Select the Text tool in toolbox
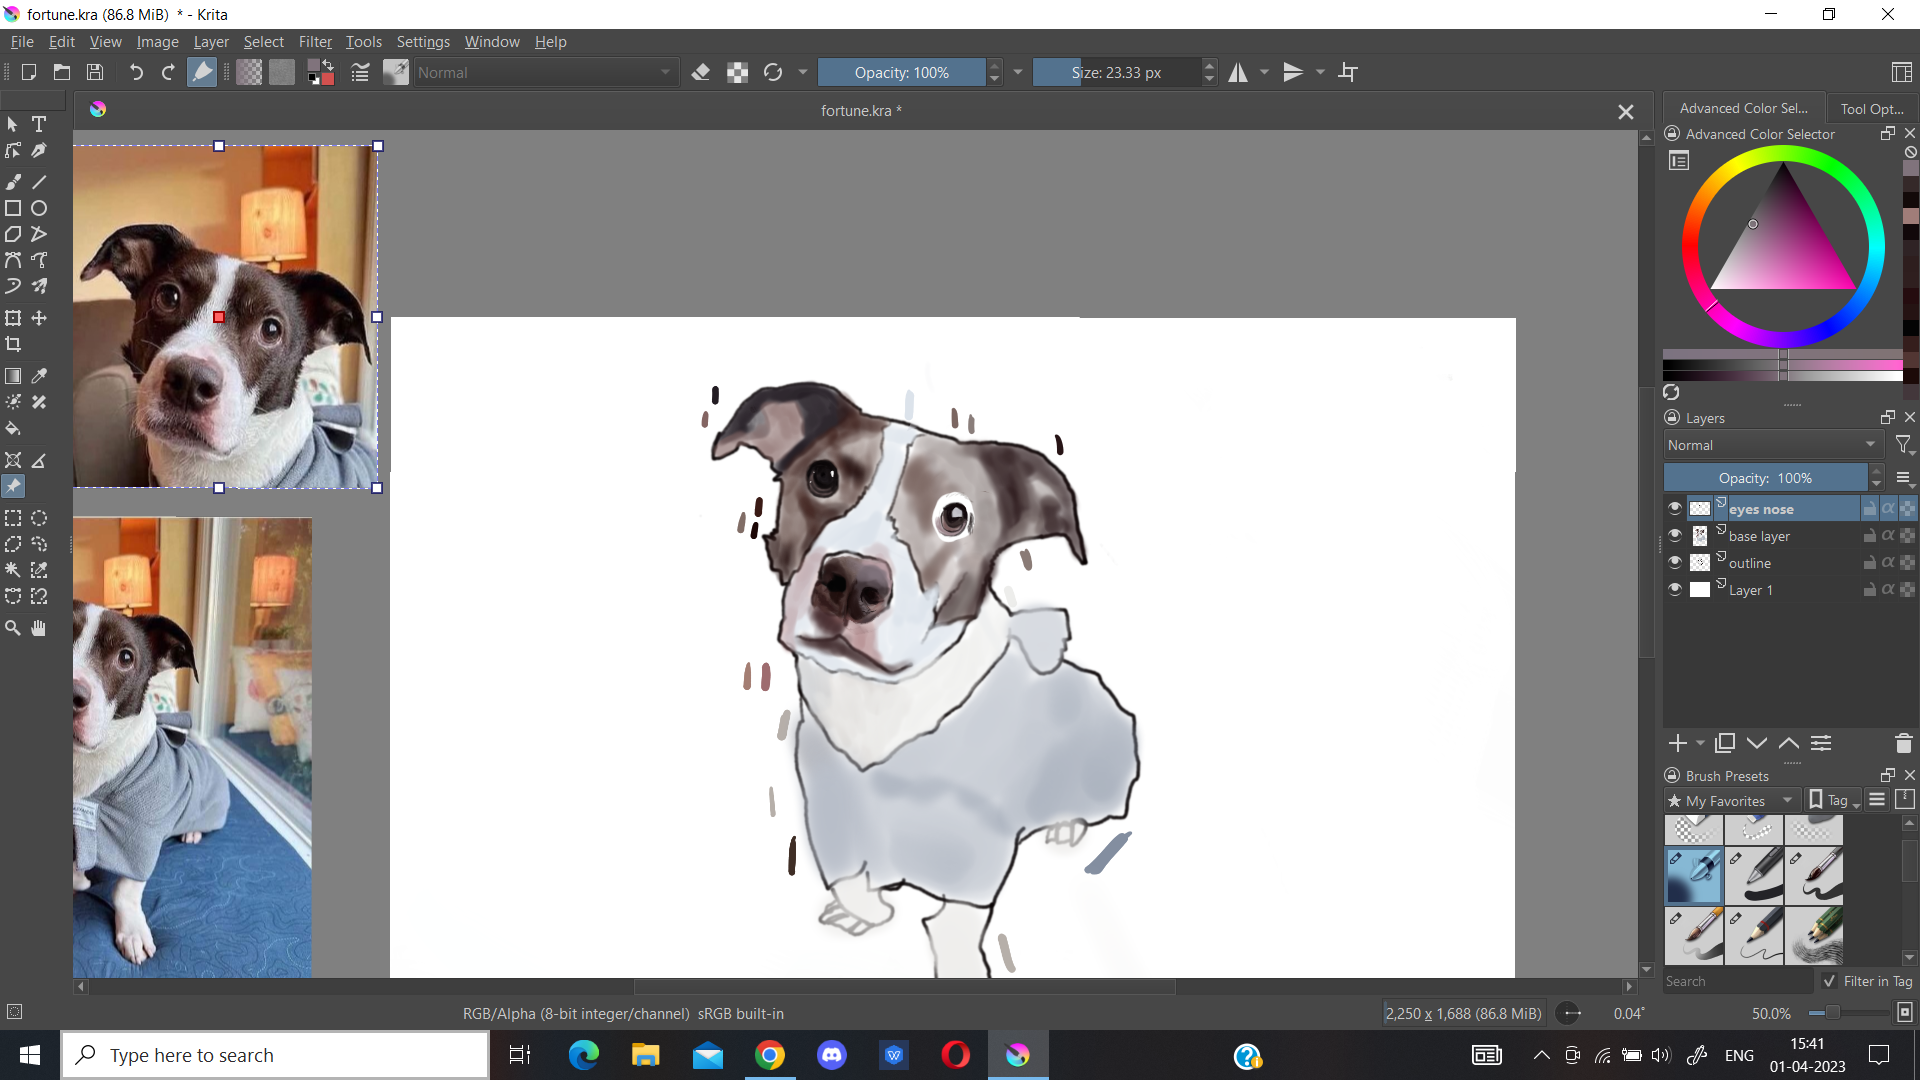Viewport: 1920px width, 1080px height. click(x=39, y=124)
